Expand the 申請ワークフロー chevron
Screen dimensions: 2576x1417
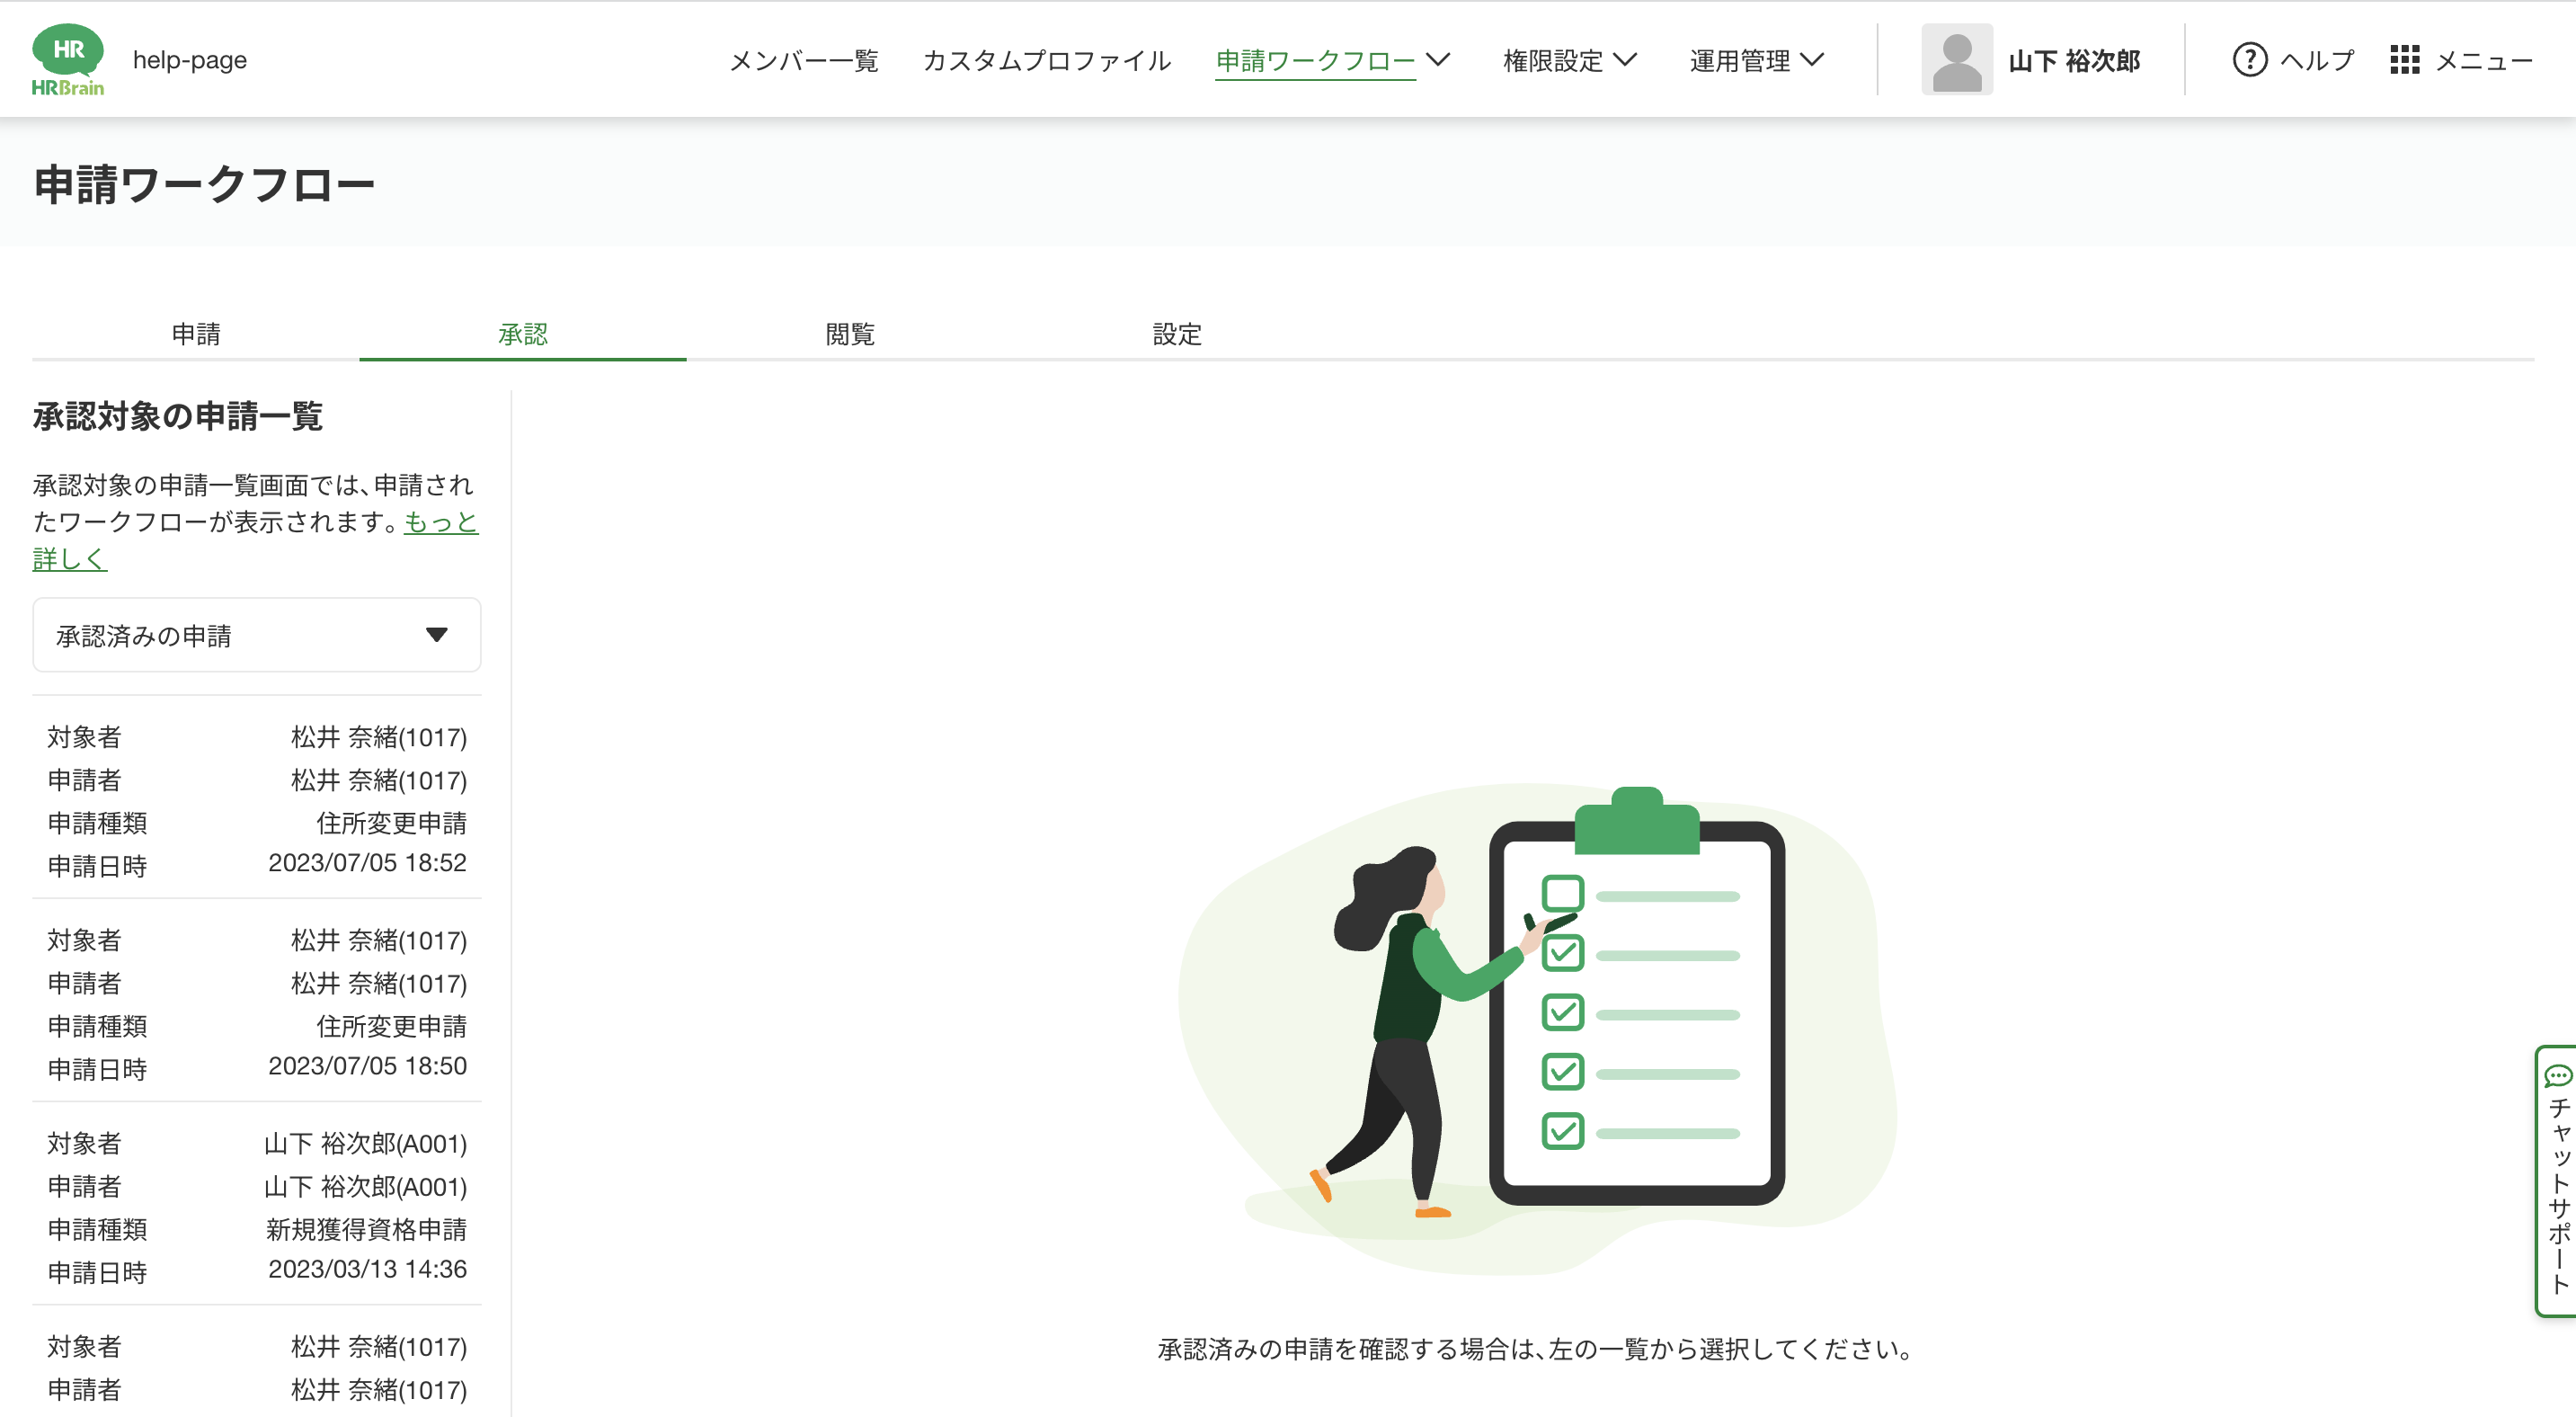[1437, 60]
